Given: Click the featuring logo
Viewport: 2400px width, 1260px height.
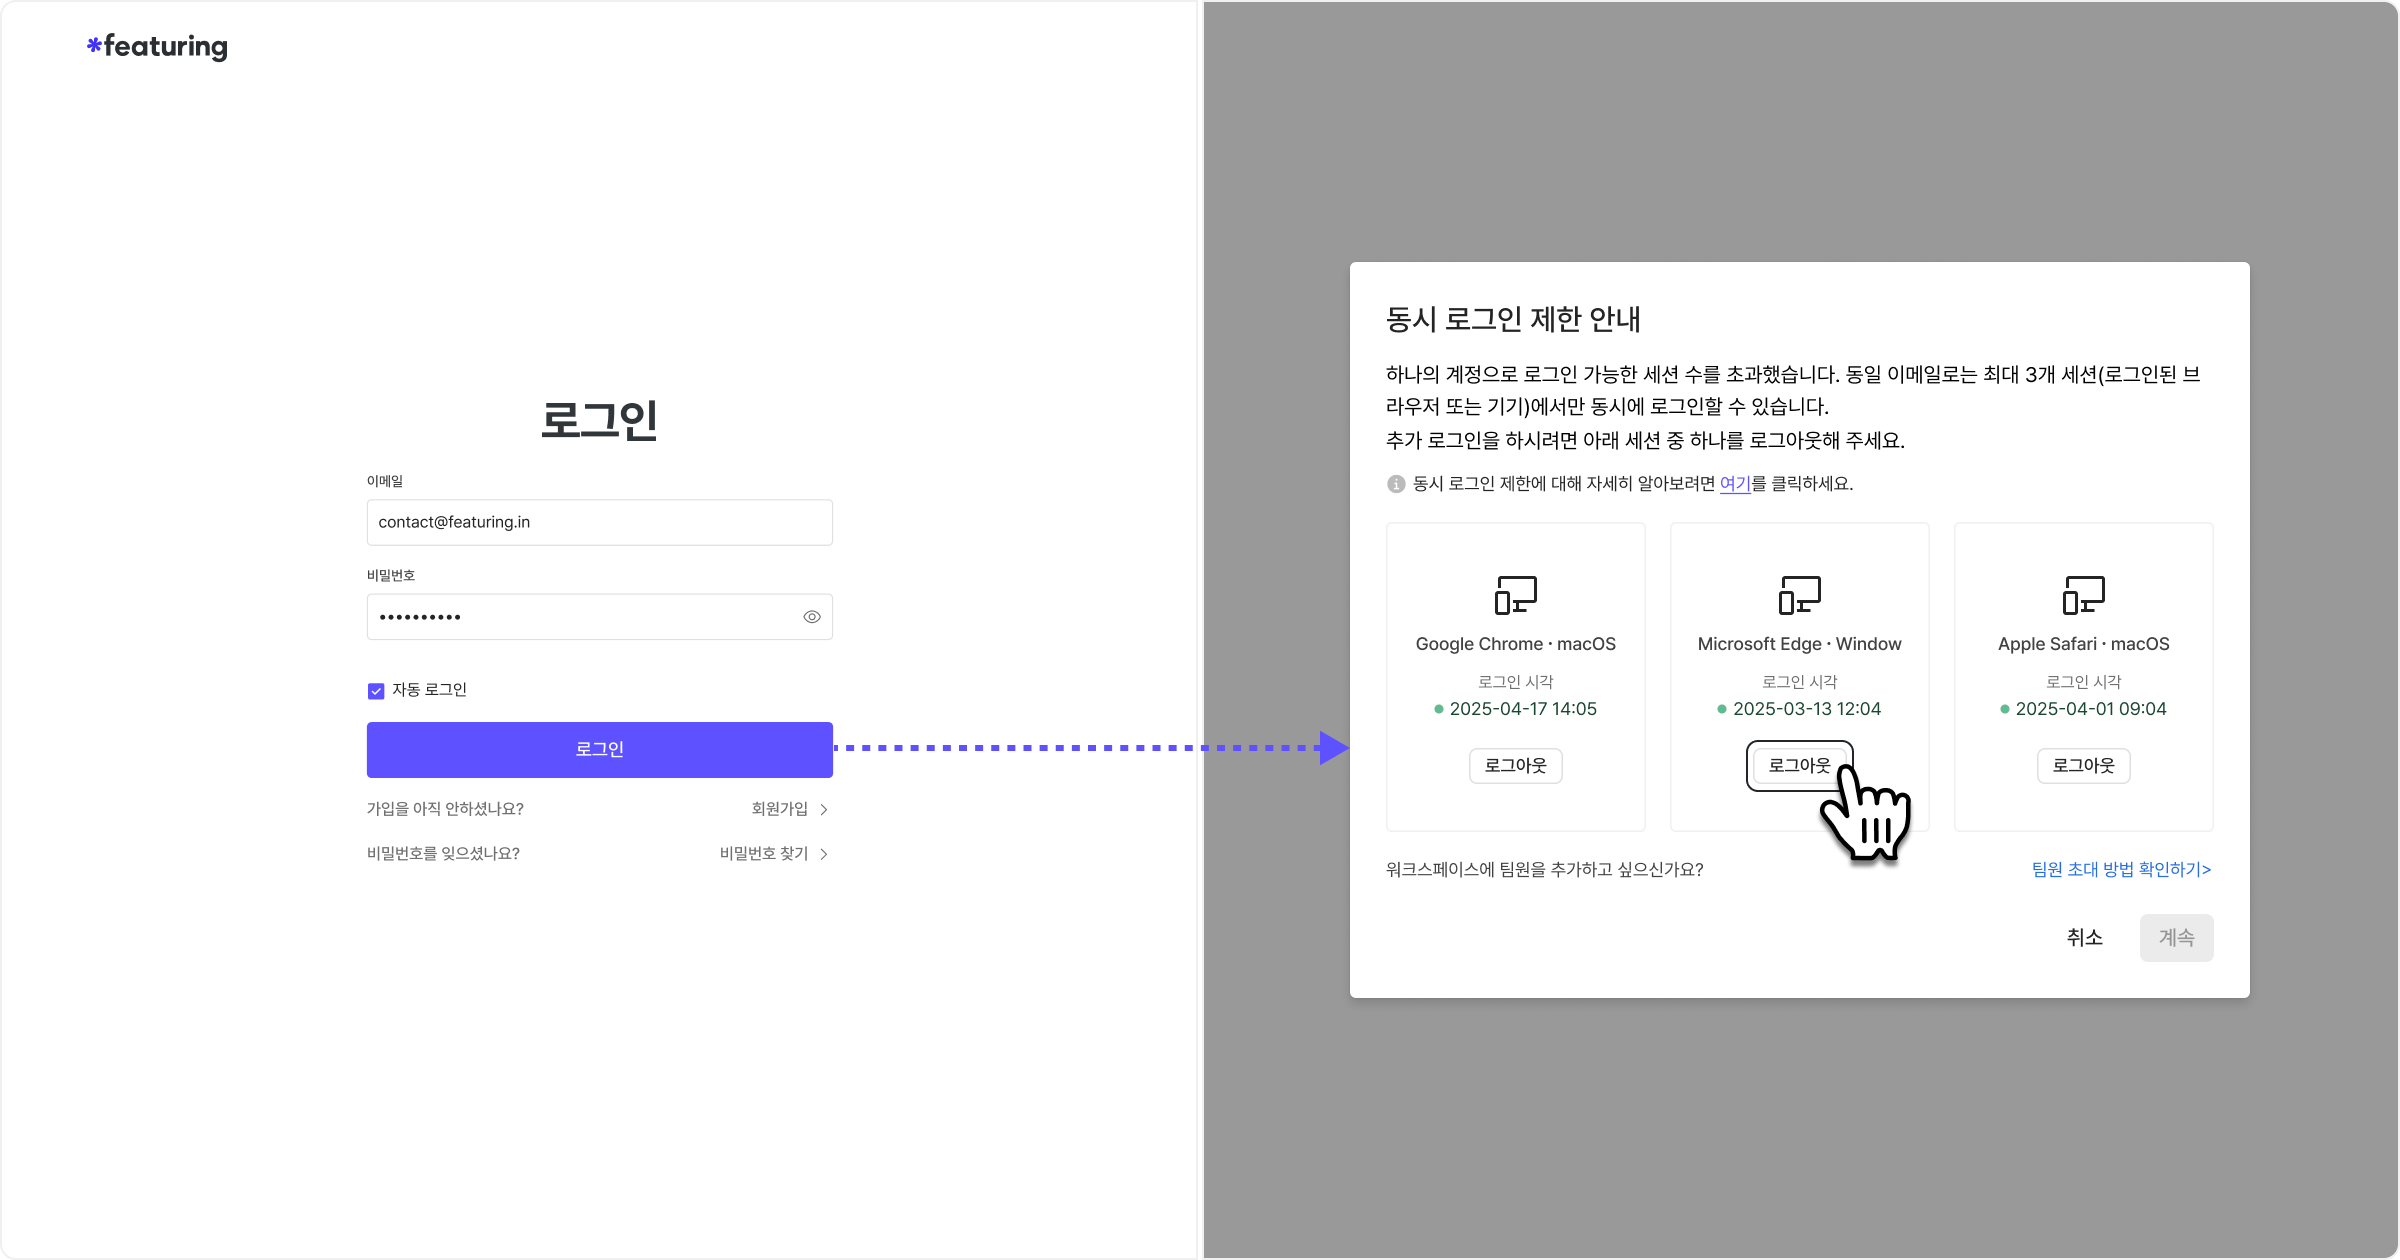Looking at the screenshot, I should pyautogui.click(x=157, y=46).
